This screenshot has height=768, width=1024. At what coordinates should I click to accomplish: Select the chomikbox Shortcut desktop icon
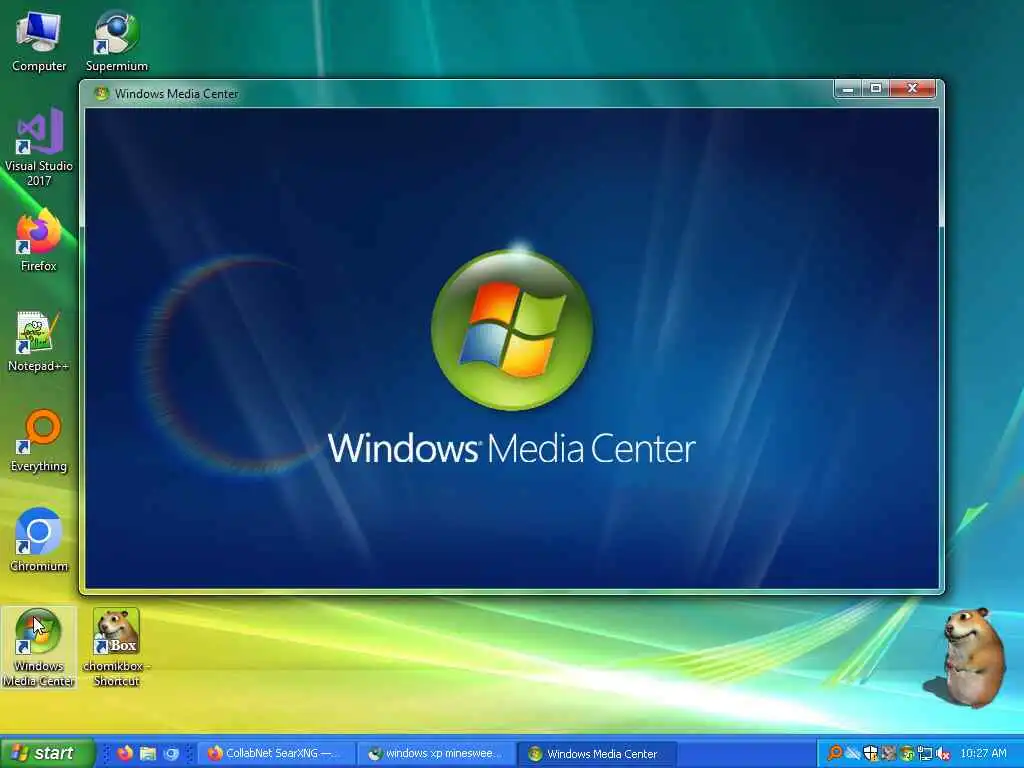coord(116,647)
